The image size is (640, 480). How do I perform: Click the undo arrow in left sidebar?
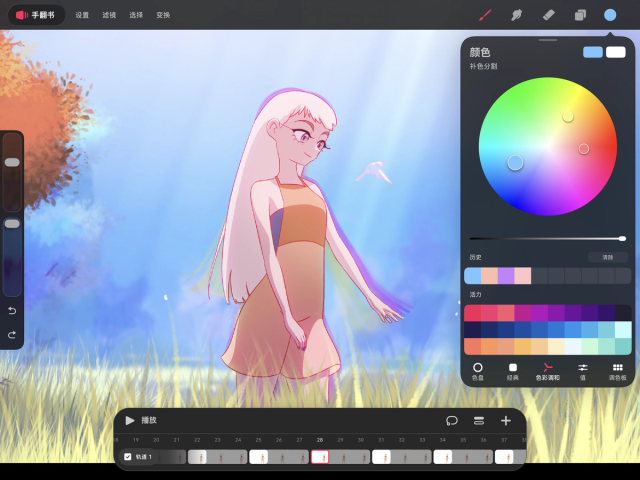tap(12, 311)
